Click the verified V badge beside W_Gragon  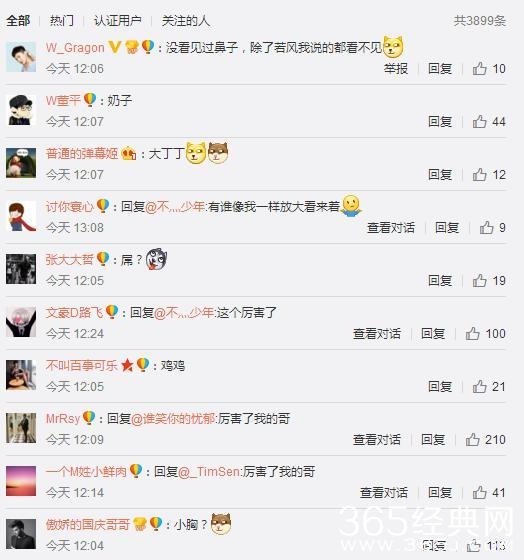(114, 47)
